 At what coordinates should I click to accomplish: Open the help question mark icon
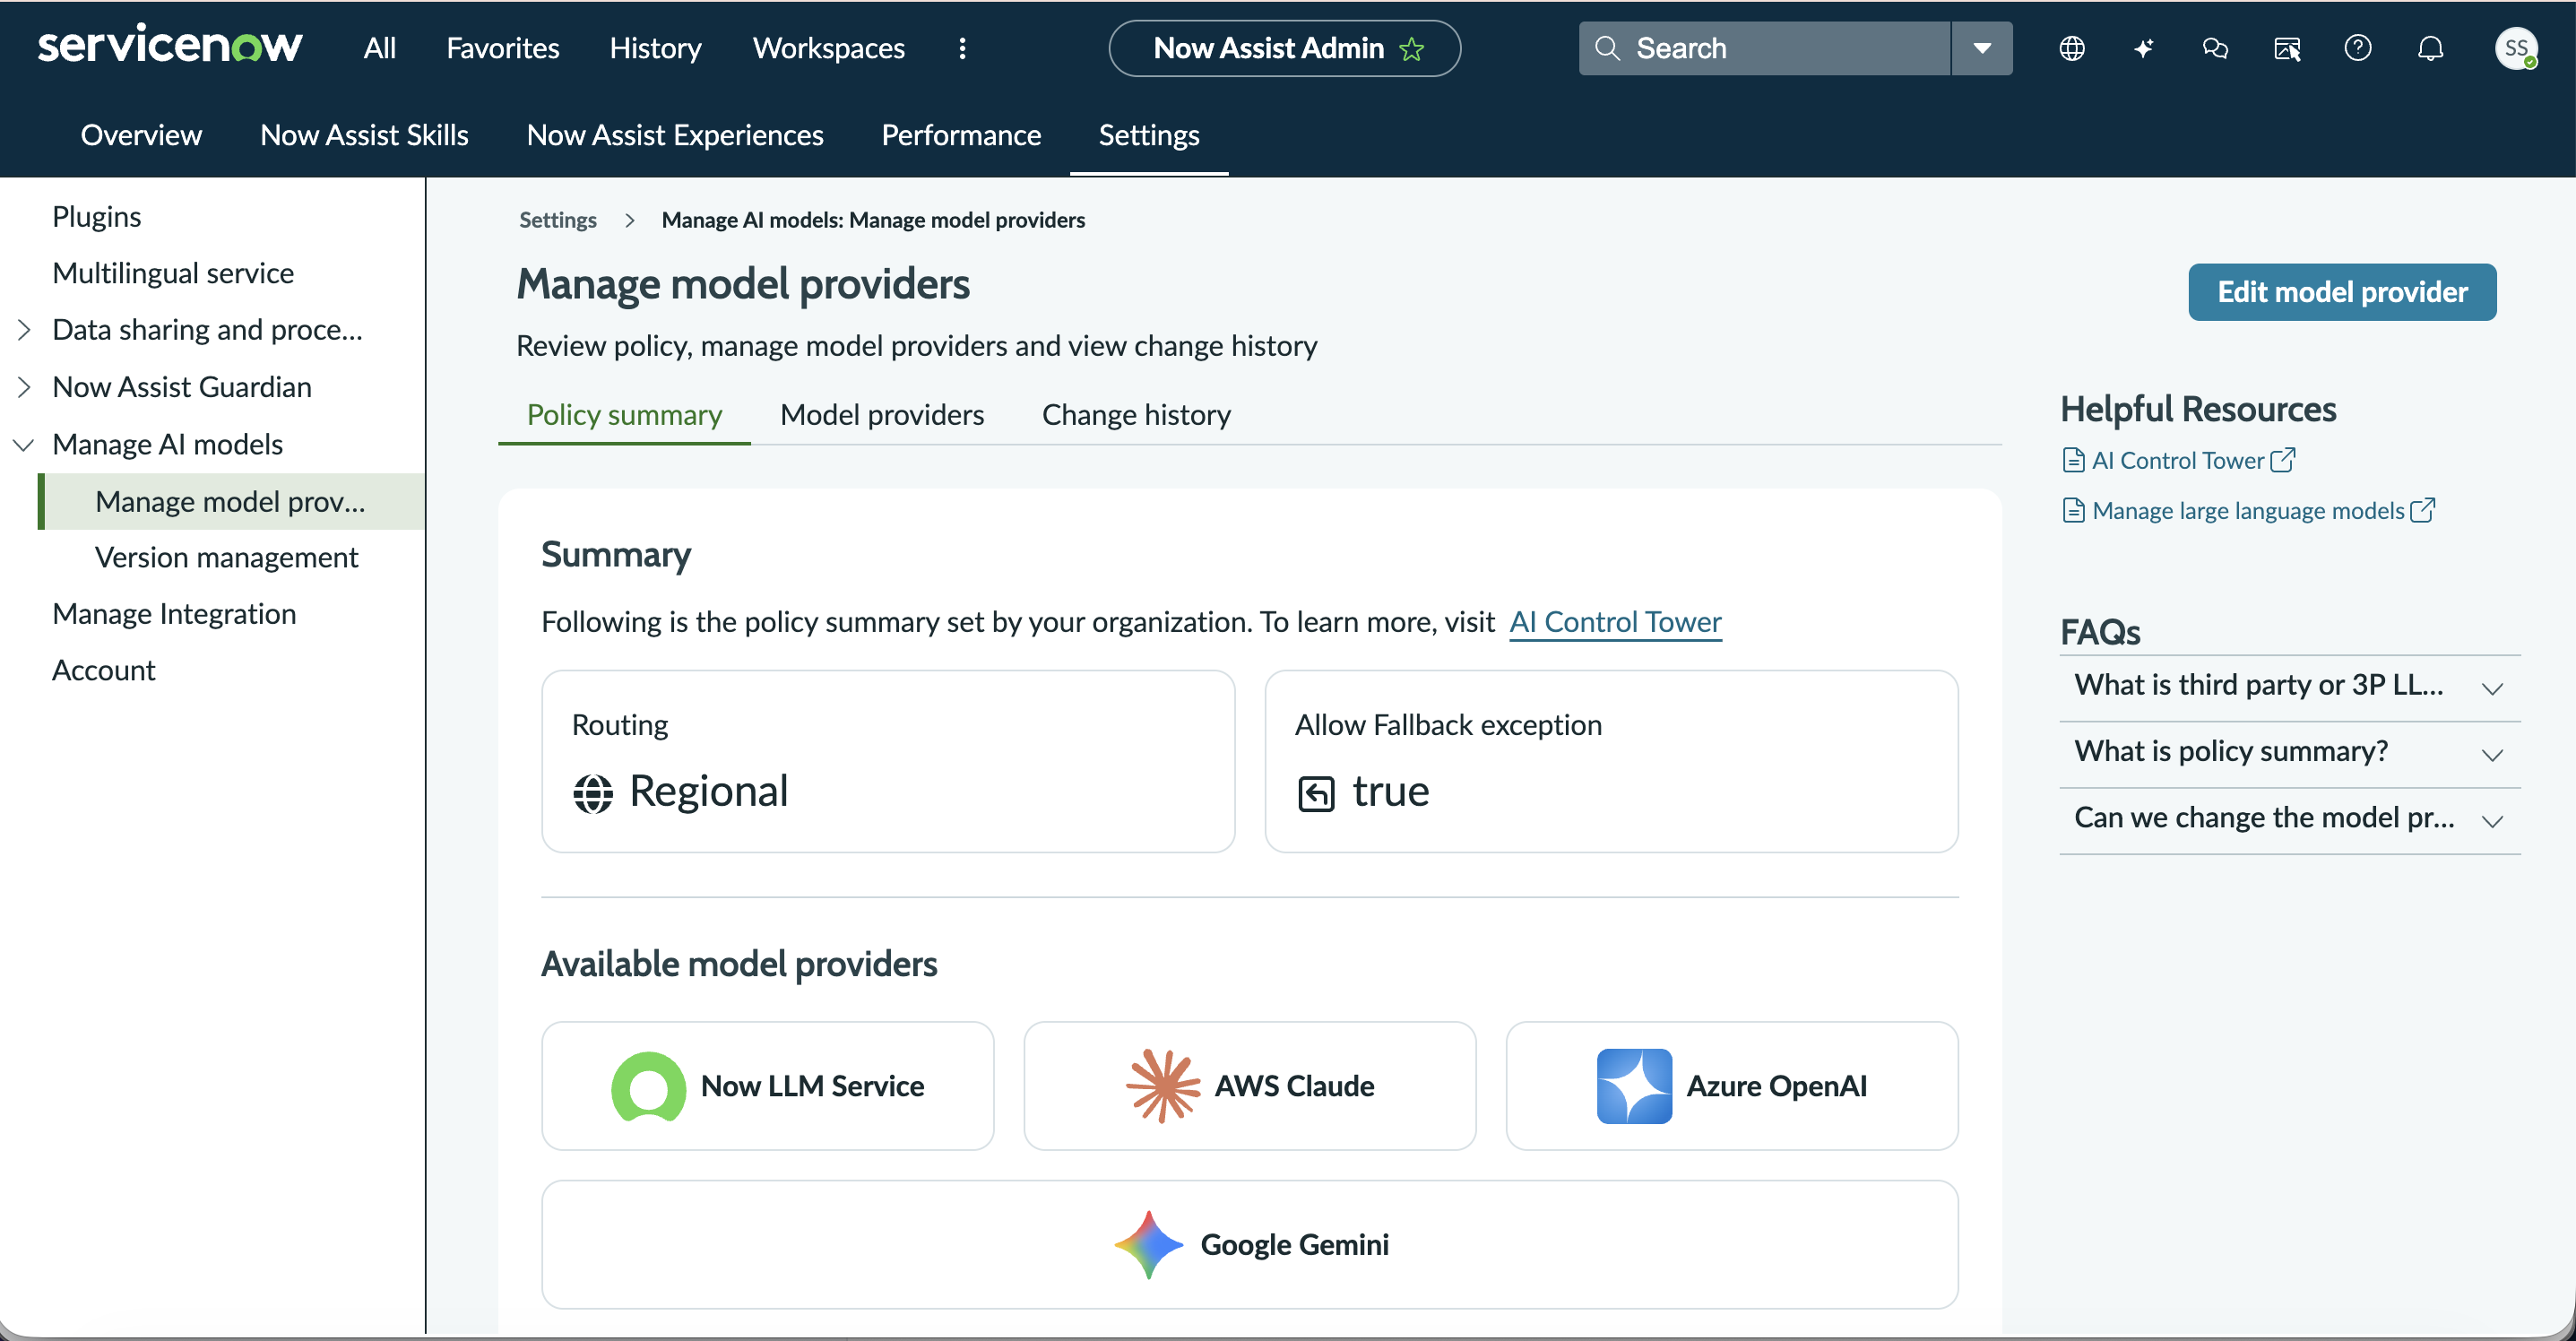point(2358,48)
